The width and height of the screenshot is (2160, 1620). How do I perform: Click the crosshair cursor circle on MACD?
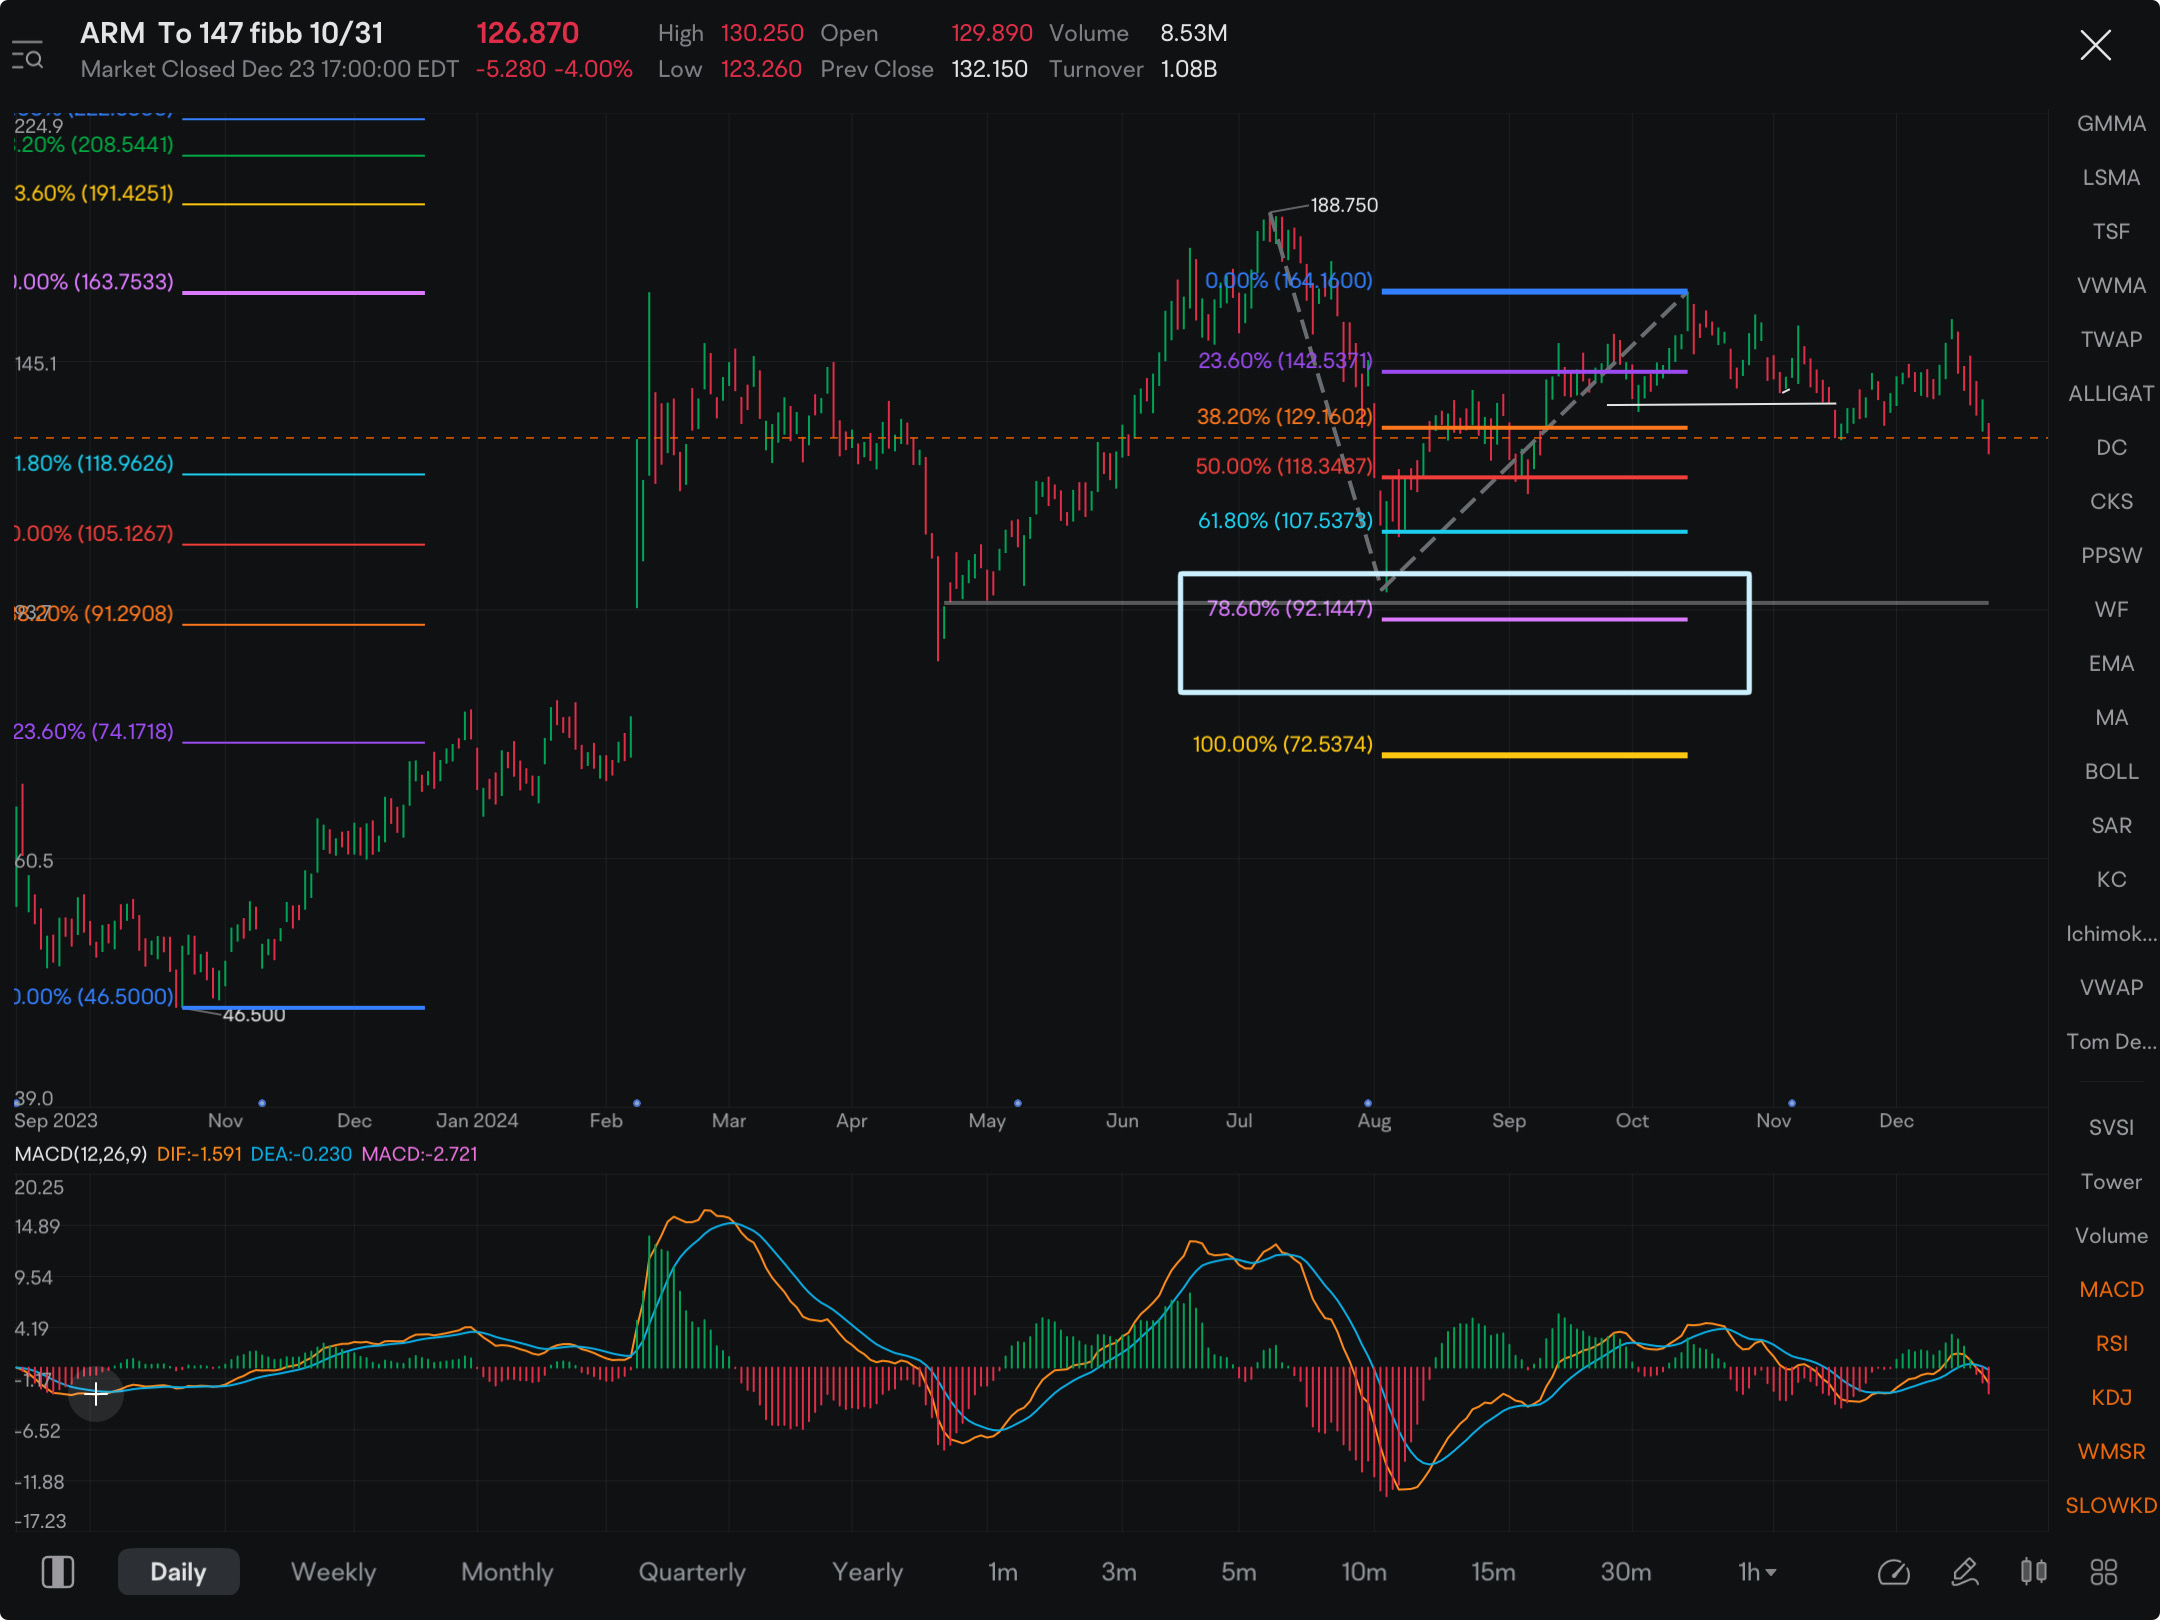pyautogui.click(x=96, y=1393)
